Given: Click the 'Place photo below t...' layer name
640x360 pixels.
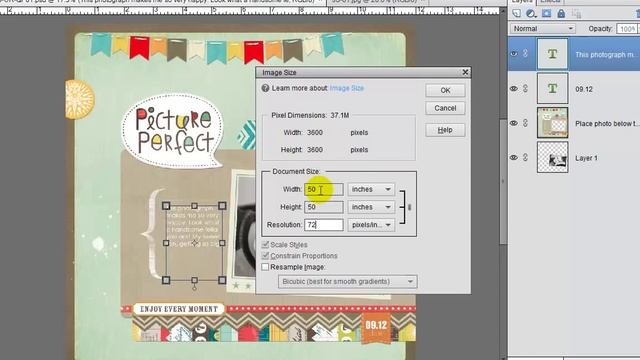Looking at the screenshot, I should coord(606,124).
